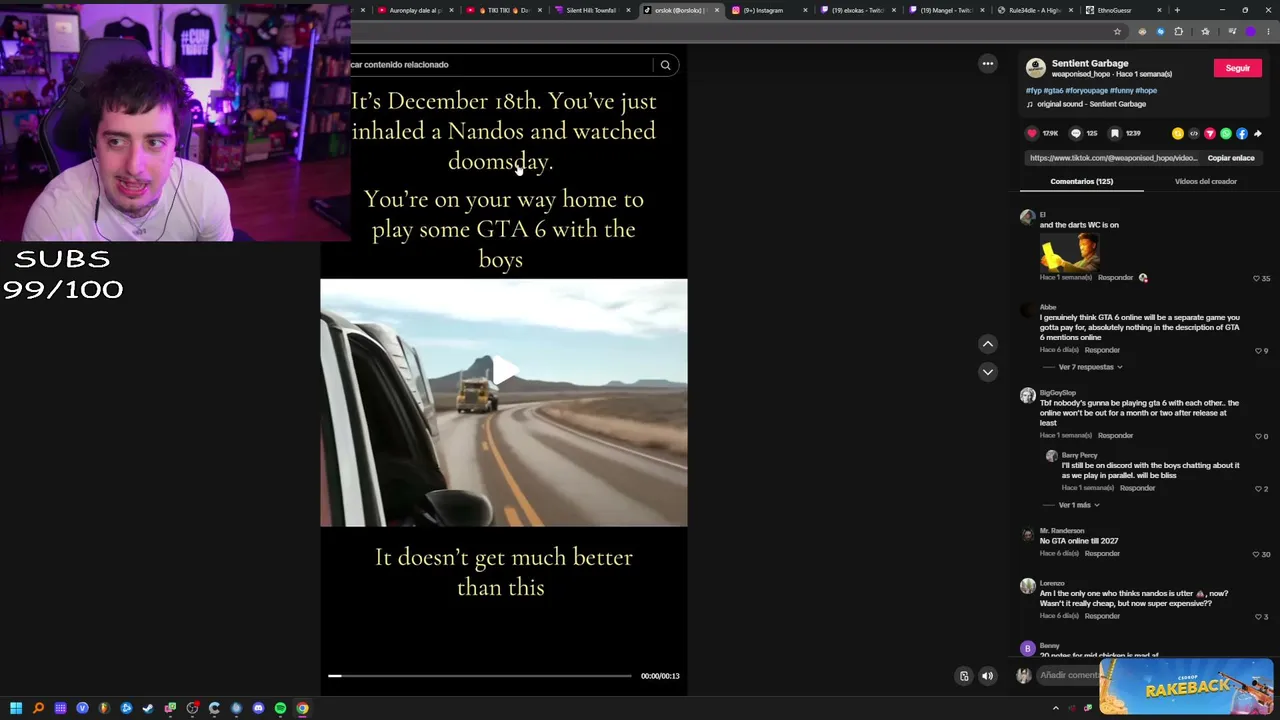The width and height of the screenshot is (1280, 720).
Task: Open a new browser tab
Action: [x=1177, y=10]
